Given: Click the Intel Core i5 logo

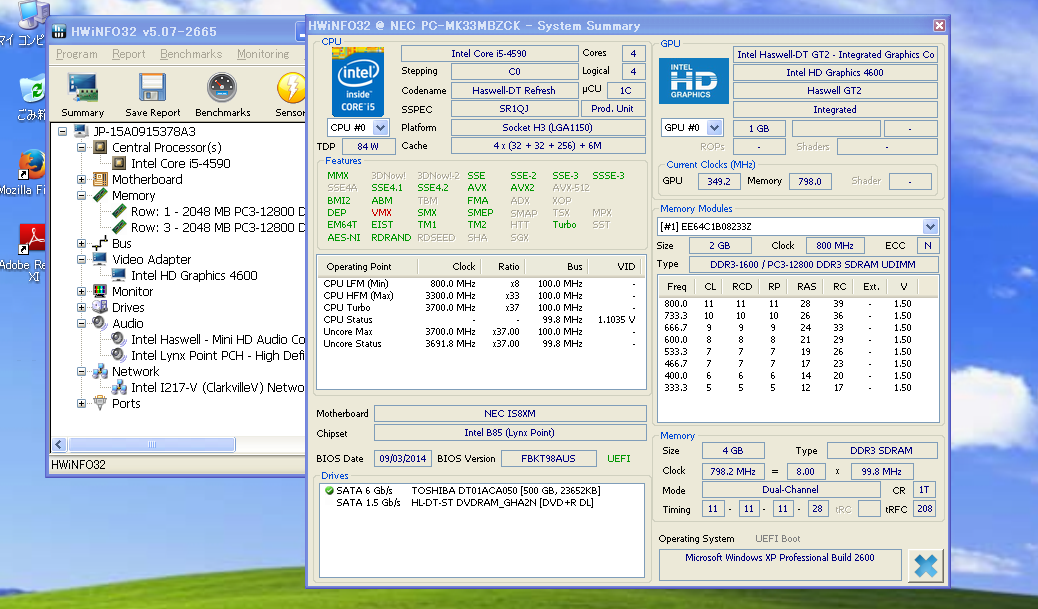Looking at the screenshot, I should (x=358, y=81).
